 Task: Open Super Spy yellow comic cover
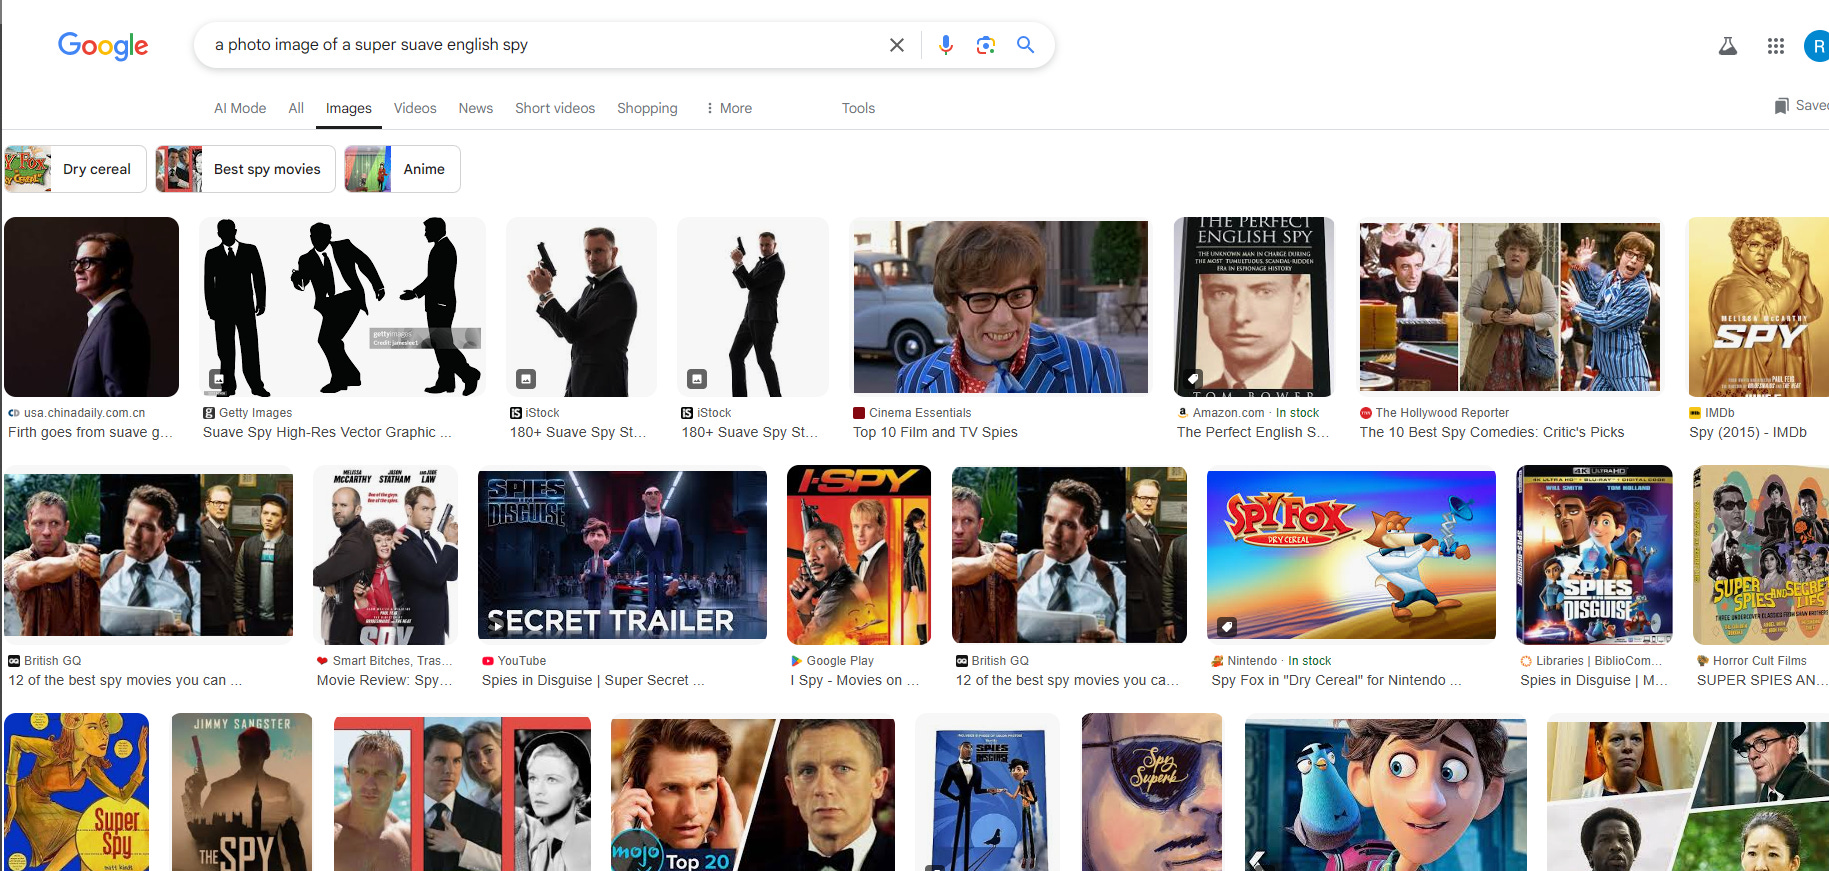coord(77,792)
